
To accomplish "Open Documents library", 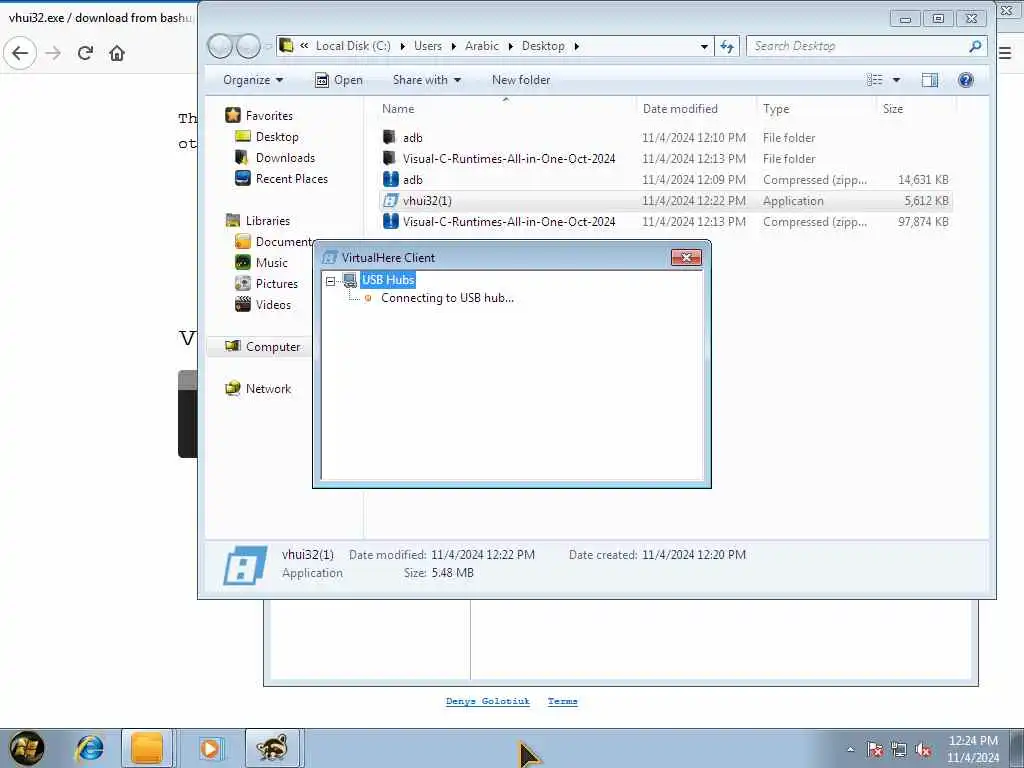I will (x=274, y=242).
